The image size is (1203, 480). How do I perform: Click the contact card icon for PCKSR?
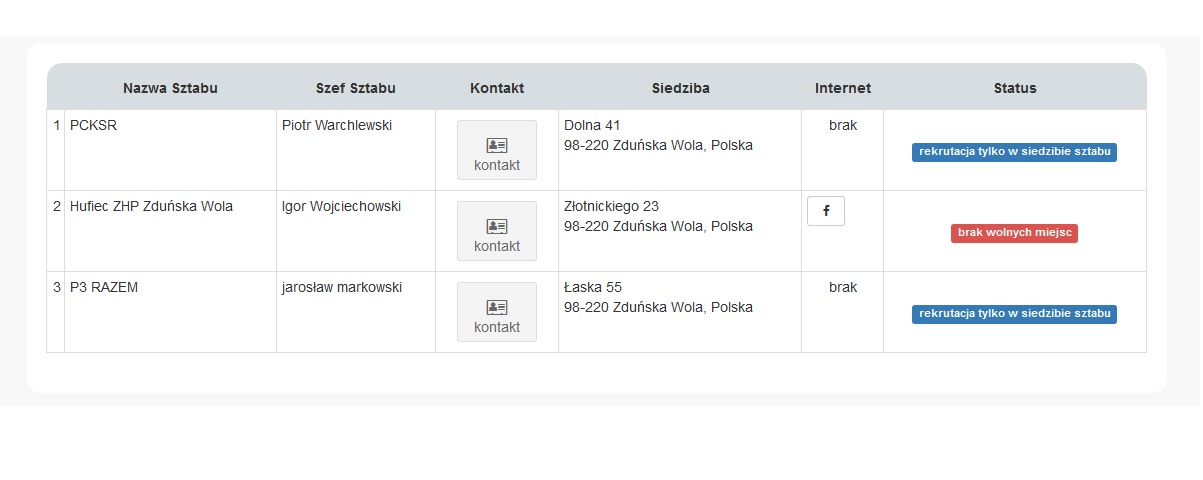[x=497, y=146]
